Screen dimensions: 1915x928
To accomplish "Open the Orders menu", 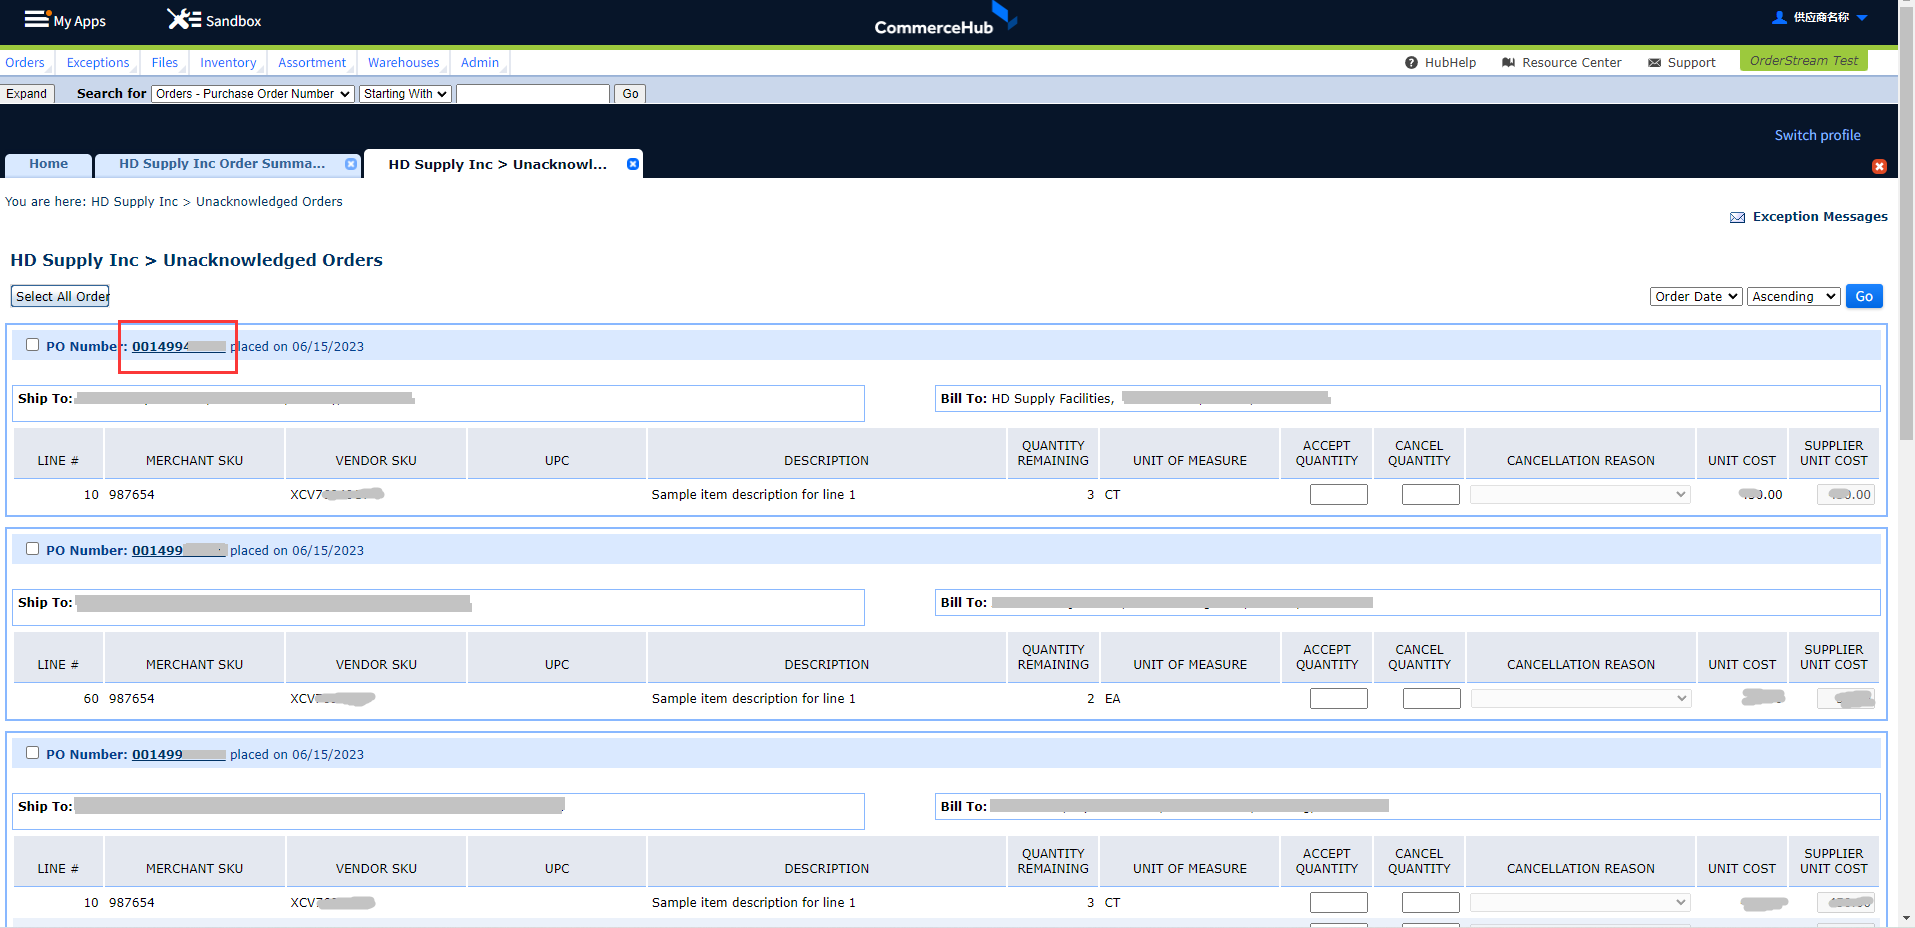I will (25, 62).
